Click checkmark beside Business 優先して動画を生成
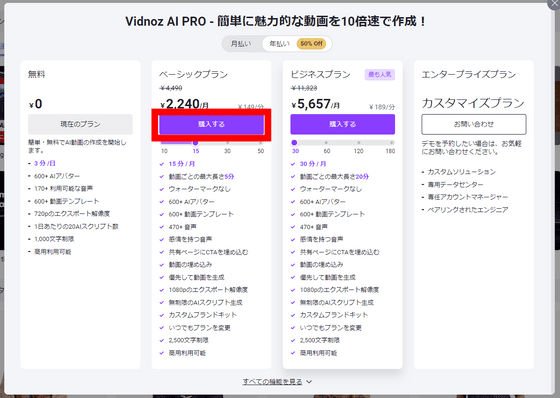 (293, 277)
